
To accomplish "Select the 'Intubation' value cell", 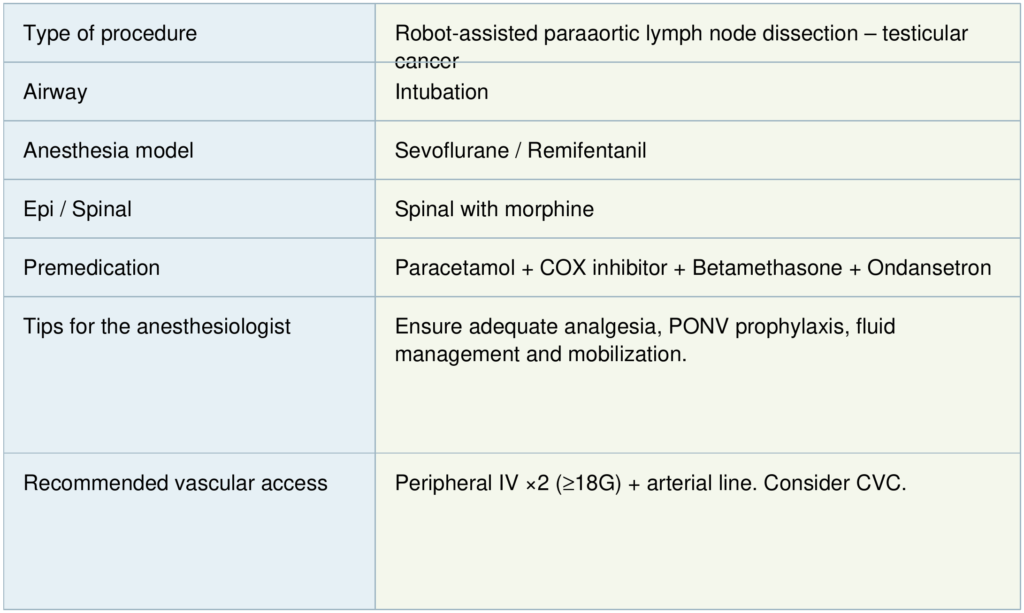I will [441, 92].
